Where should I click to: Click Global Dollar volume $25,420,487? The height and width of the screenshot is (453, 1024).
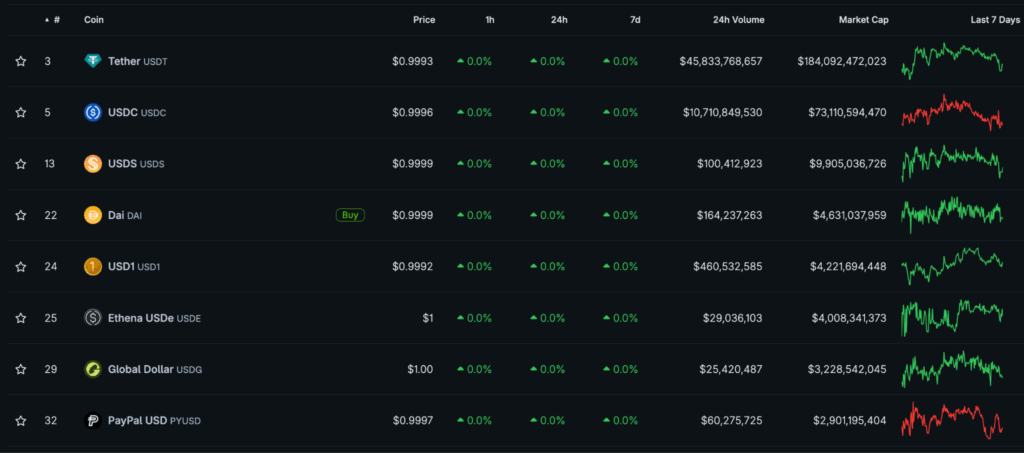731,369
